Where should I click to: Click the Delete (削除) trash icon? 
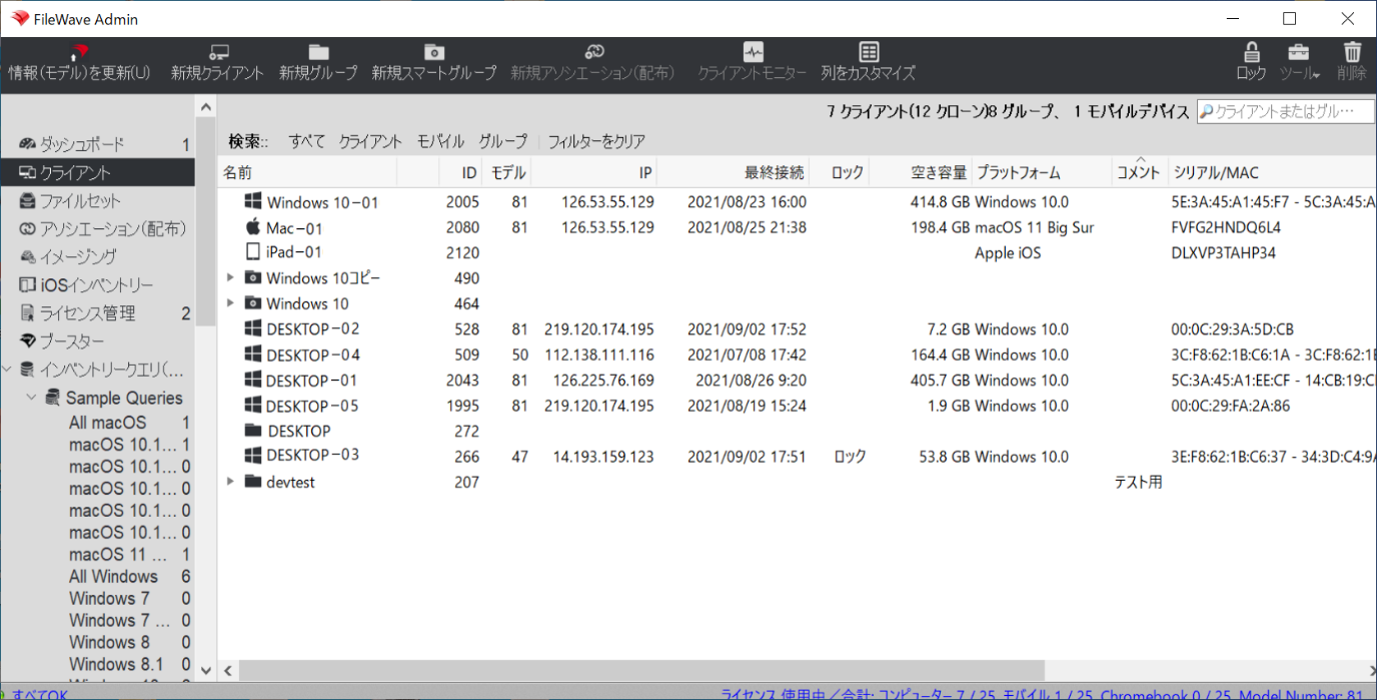pos(1352,52)
